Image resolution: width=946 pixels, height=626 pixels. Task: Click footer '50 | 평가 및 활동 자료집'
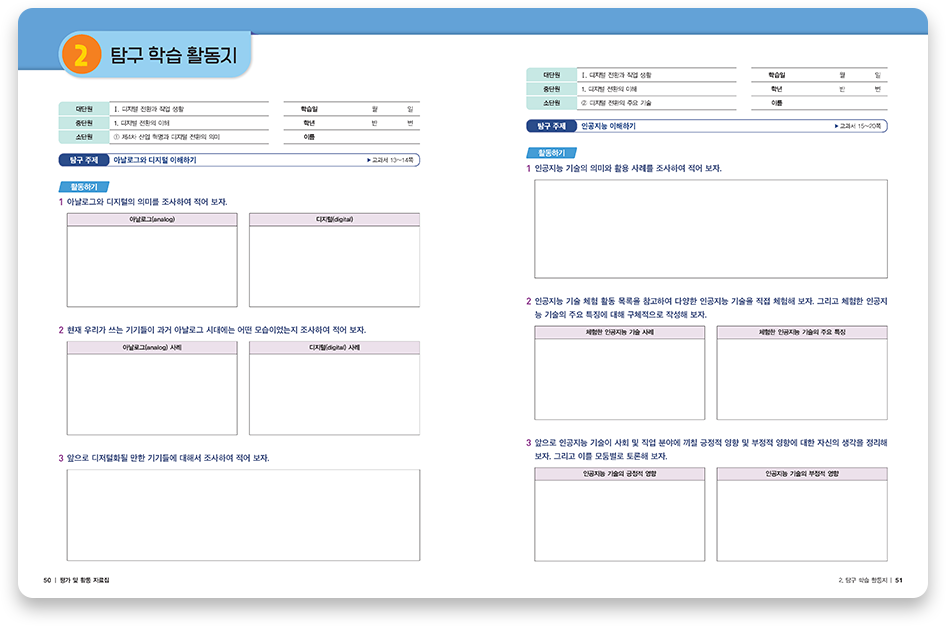[x=76, y=580]
